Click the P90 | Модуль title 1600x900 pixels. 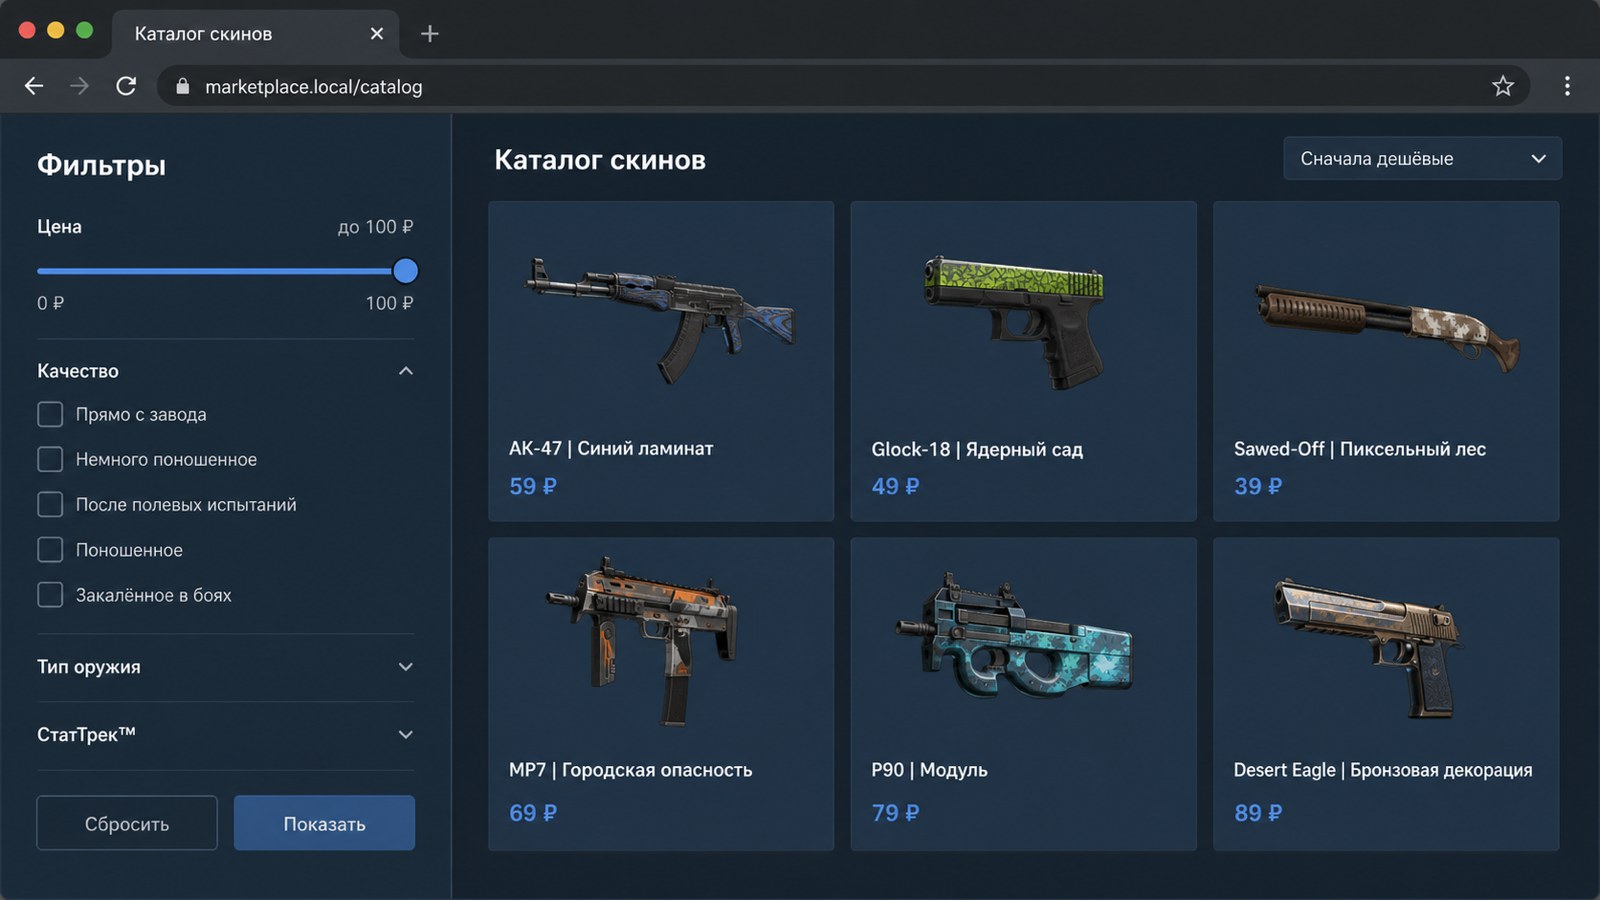pyautogui.click(x=929, y=770)
